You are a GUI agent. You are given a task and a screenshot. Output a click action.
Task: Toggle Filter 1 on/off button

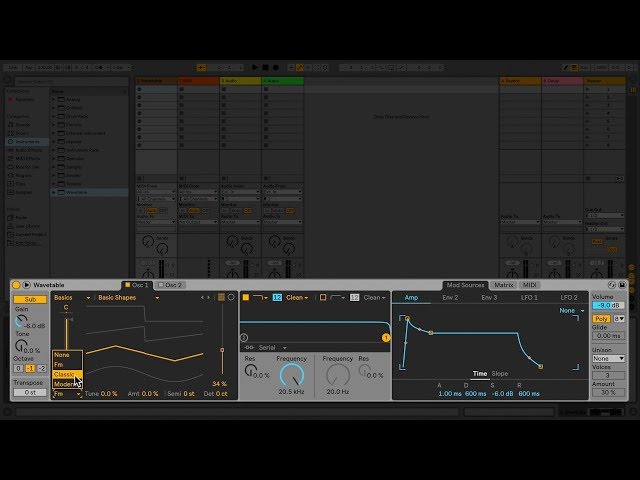[246, 298]
